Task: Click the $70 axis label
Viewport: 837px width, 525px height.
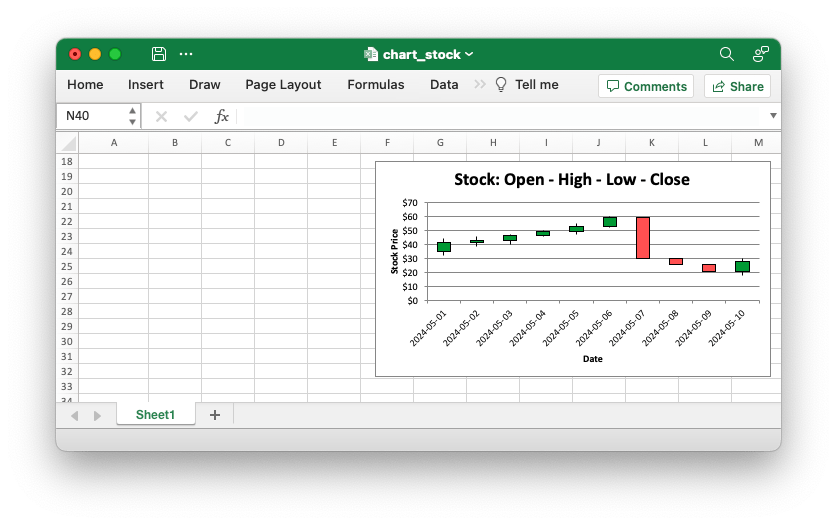Action: (x=410, y=203)
